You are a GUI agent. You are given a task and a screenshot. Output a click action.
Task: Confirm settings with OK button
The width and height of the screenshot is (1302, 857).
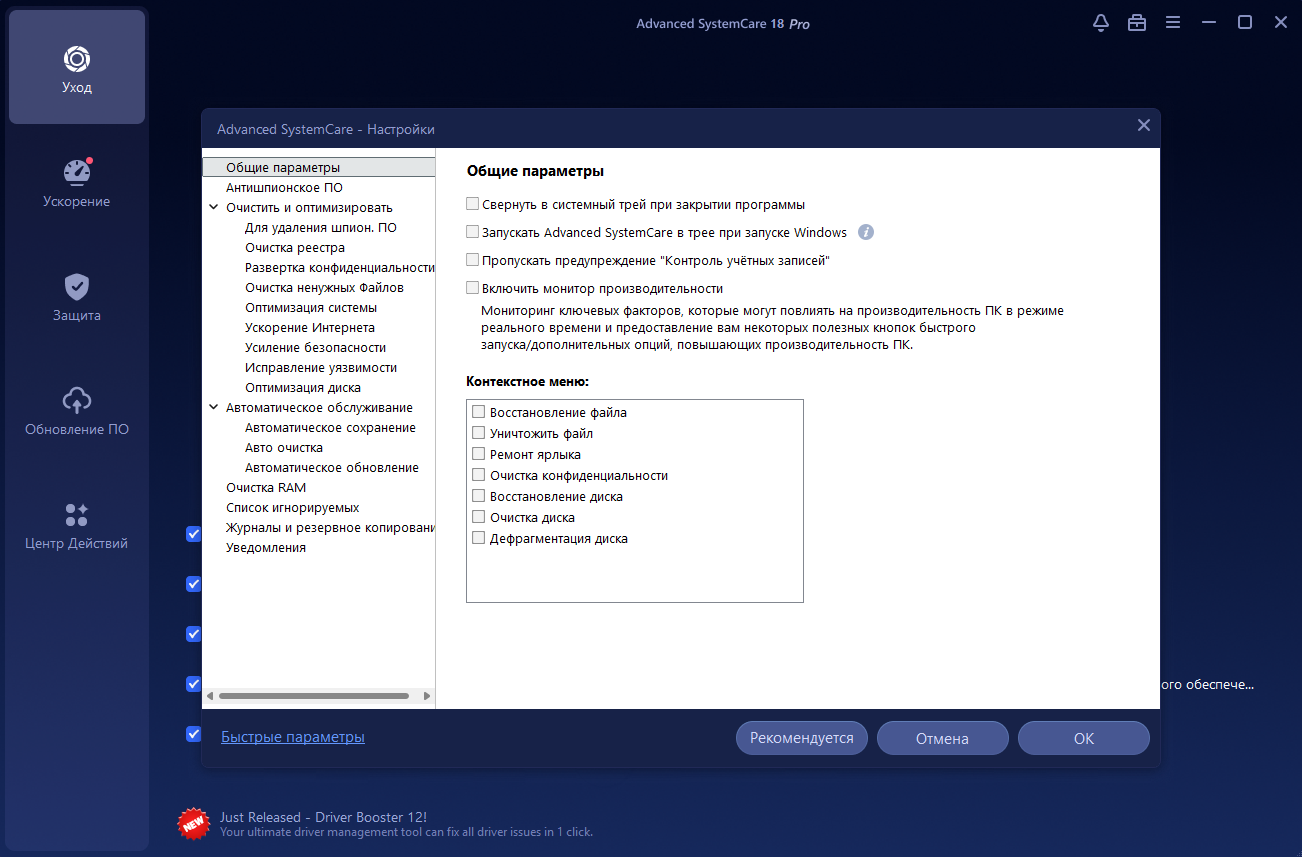[x=1084, y=738]
